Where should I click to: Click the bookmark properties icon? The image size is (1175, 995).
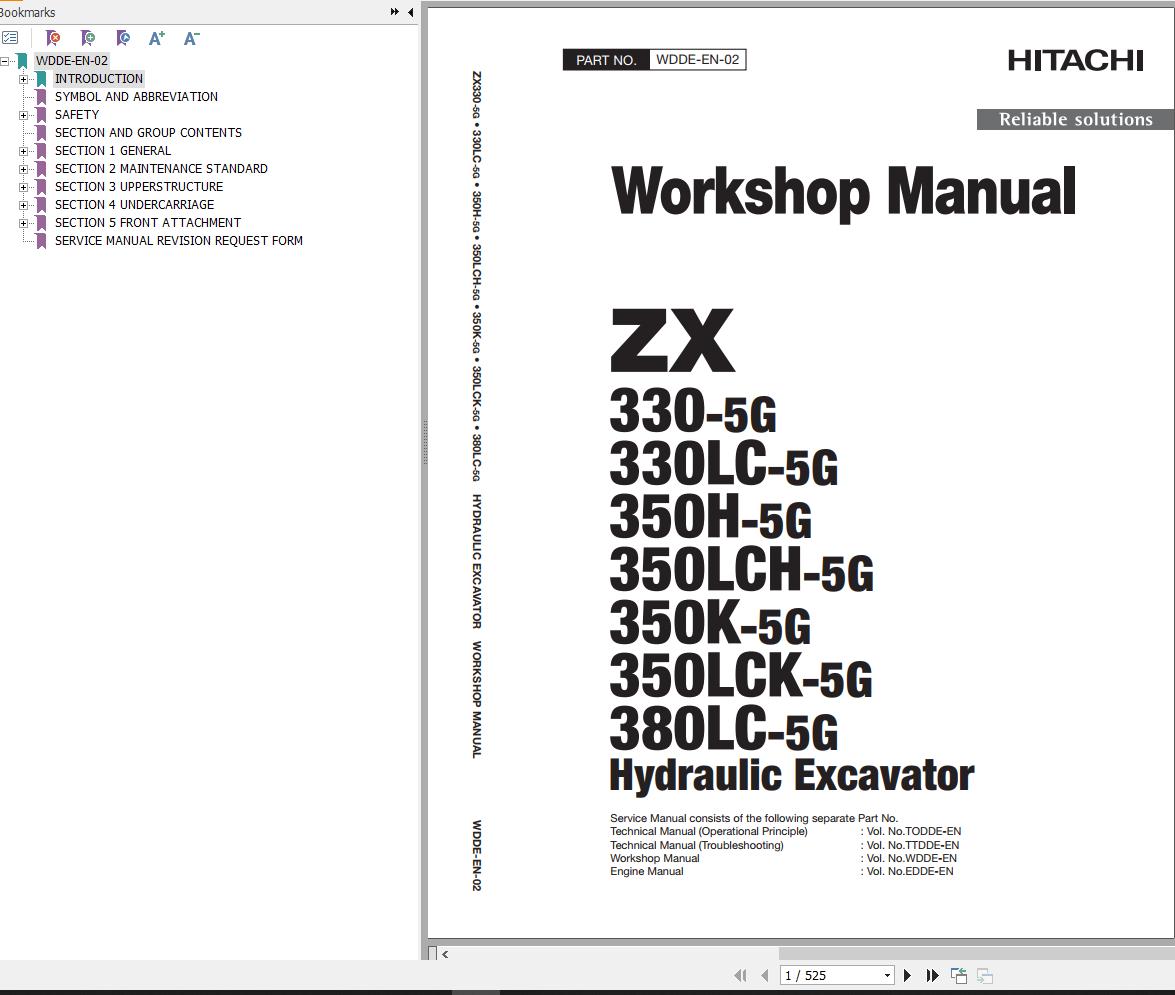click(x=123, y=37)
